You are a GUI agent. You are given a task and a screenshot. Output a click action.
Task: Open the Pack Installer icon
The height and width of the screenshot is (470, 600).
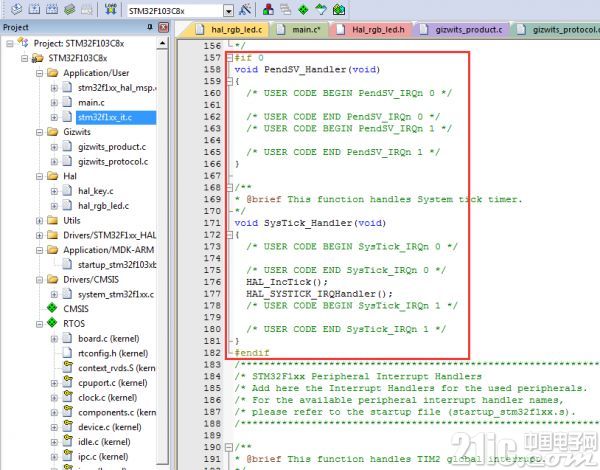coord(339,9)
